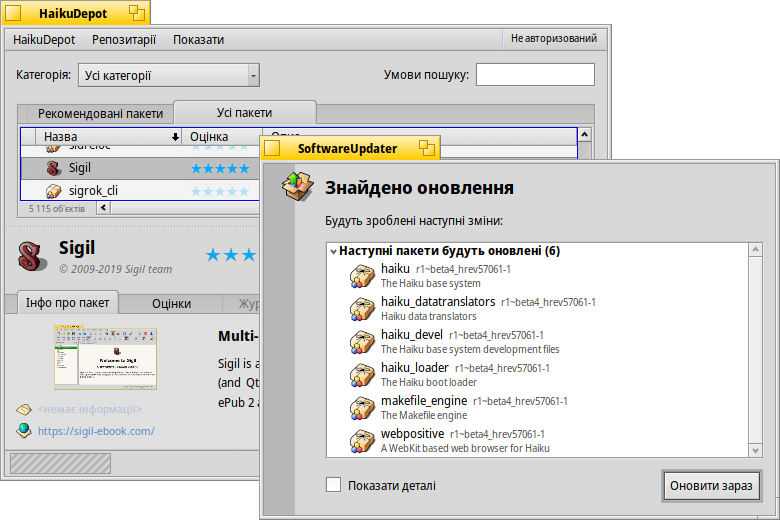Click 'haiku_datatranslators' package name
This screenshot has width=780, height=520.
pos(438,302)
